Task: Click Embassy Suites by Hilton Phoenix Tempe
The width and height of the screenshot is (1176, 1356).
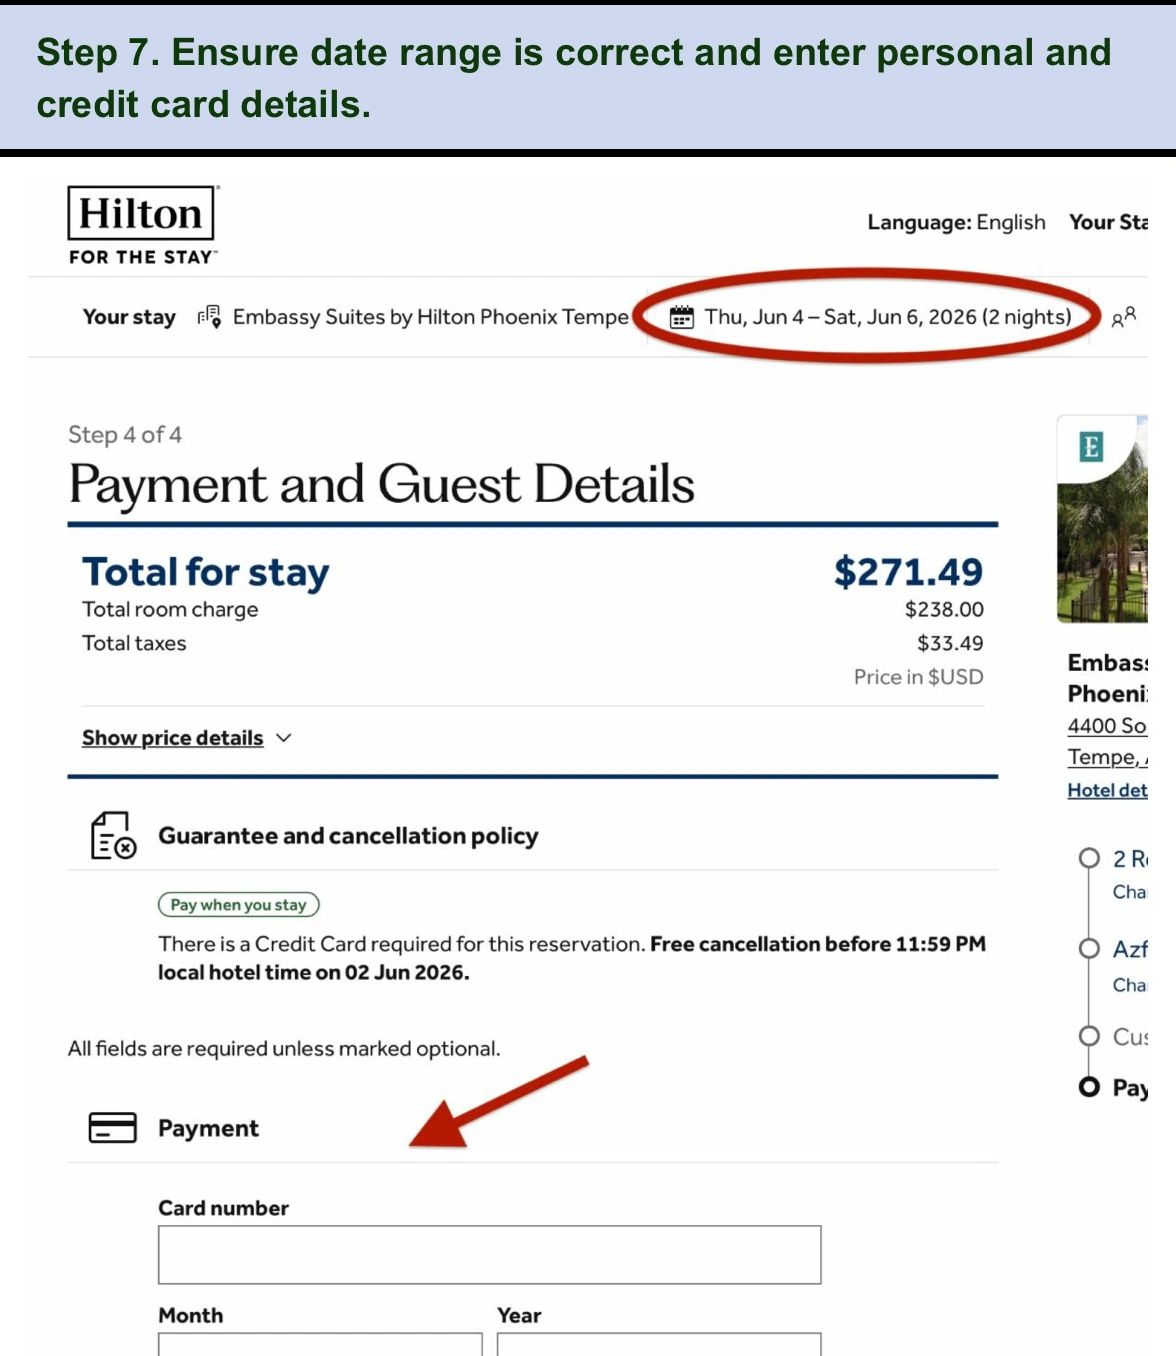Action: (431, 317)
